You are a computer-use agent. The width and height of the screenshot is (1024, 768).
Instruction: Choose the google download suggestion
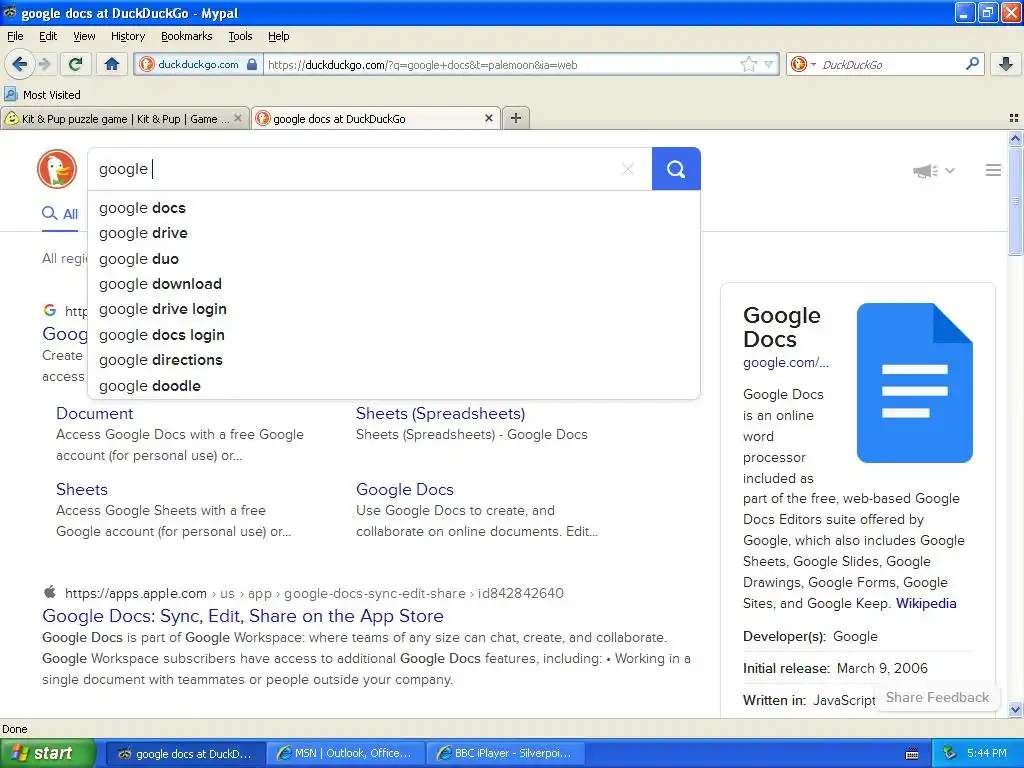[394, 284]
